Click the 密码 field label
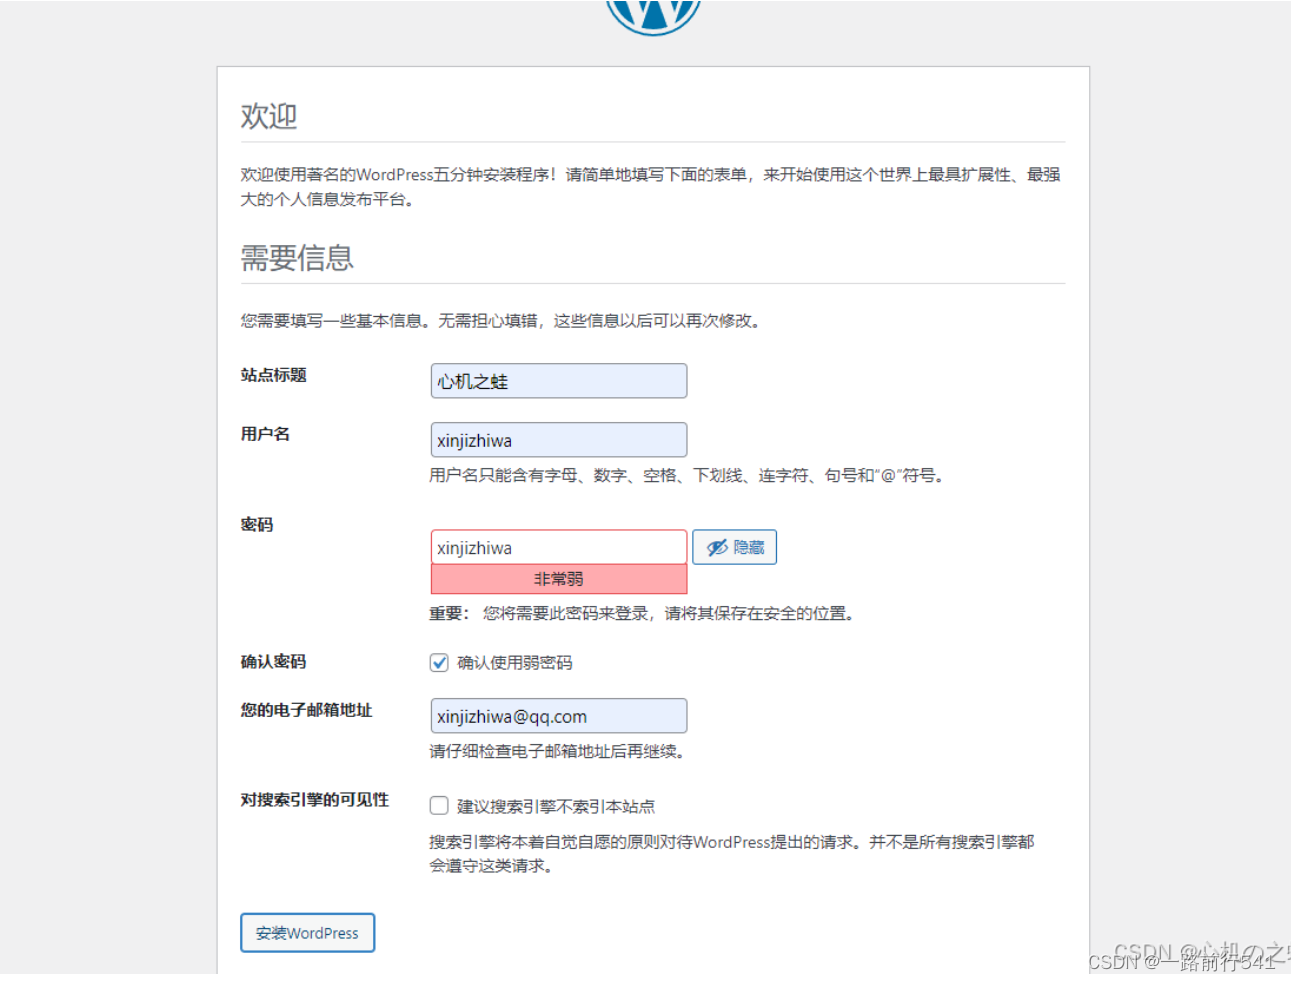 point(256,524)
